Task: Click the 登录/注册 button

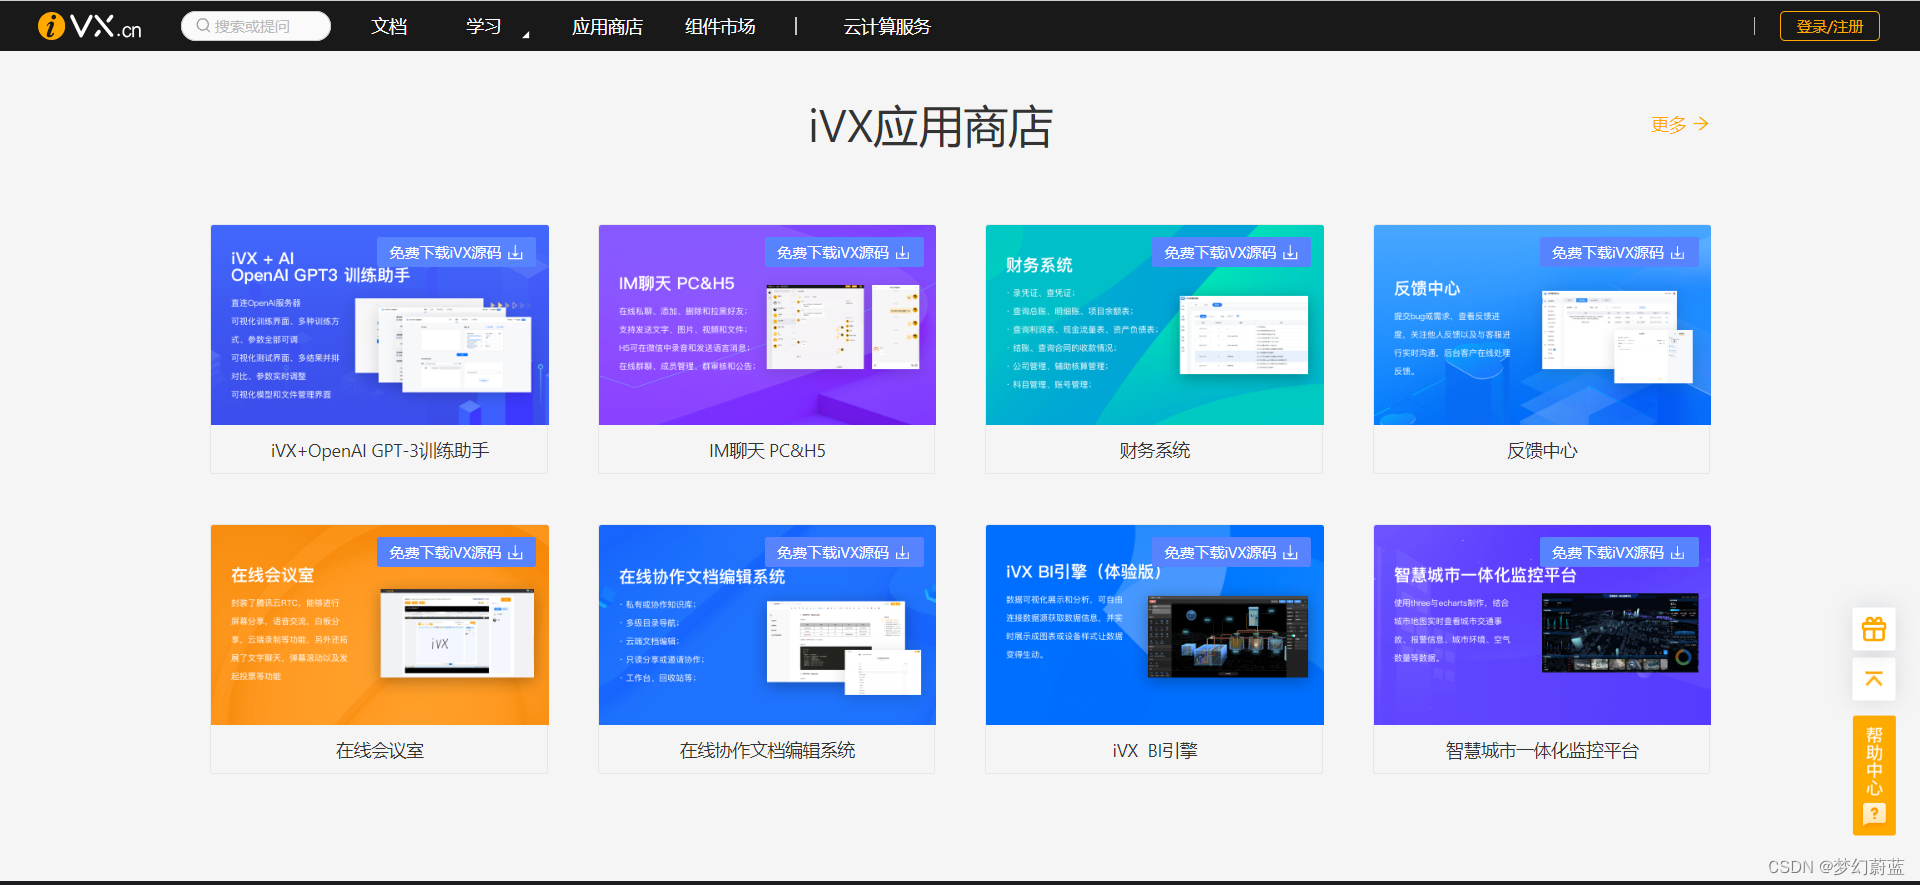Action: pyautogui.click(x=1829, y=26)
